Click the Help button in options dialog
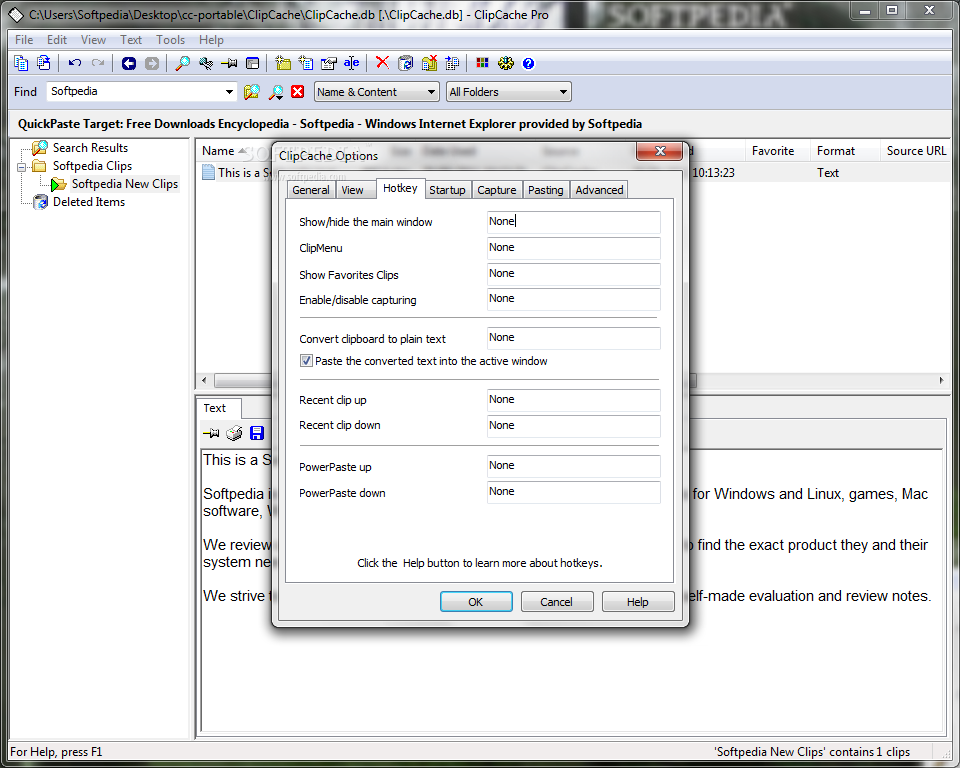Image resolution: width=960 pixels, height=768 pixels. pyautogui.click(x=637, y=602)
